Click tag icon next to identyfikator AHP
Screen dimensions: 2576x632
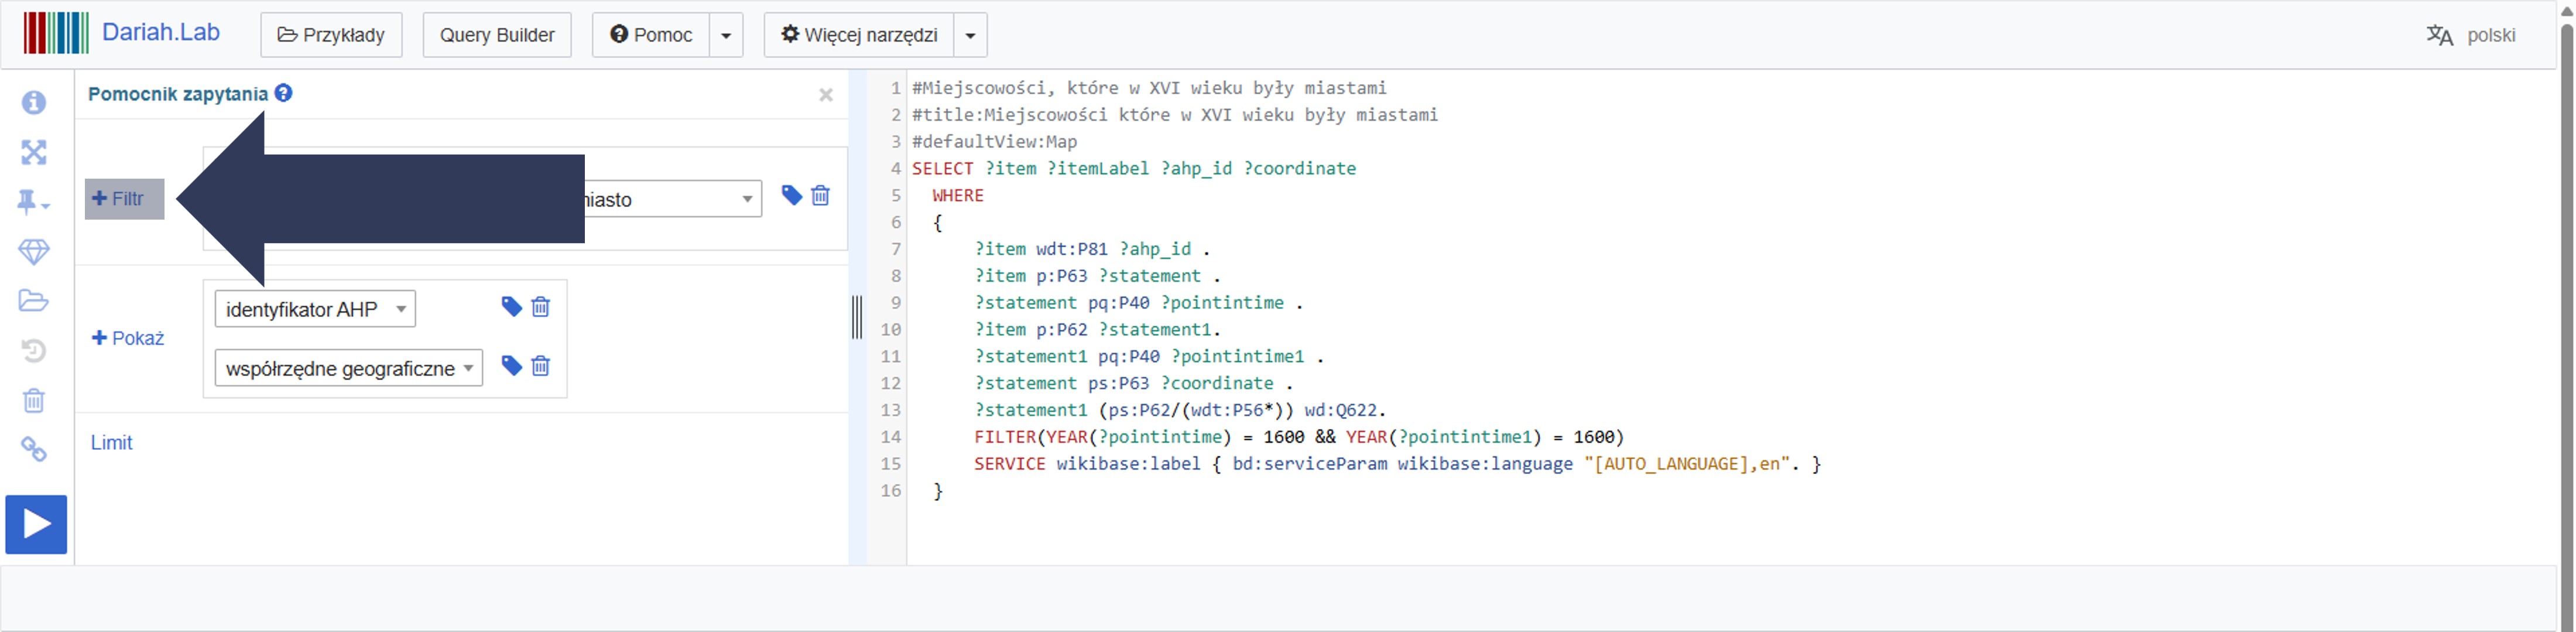511,307
